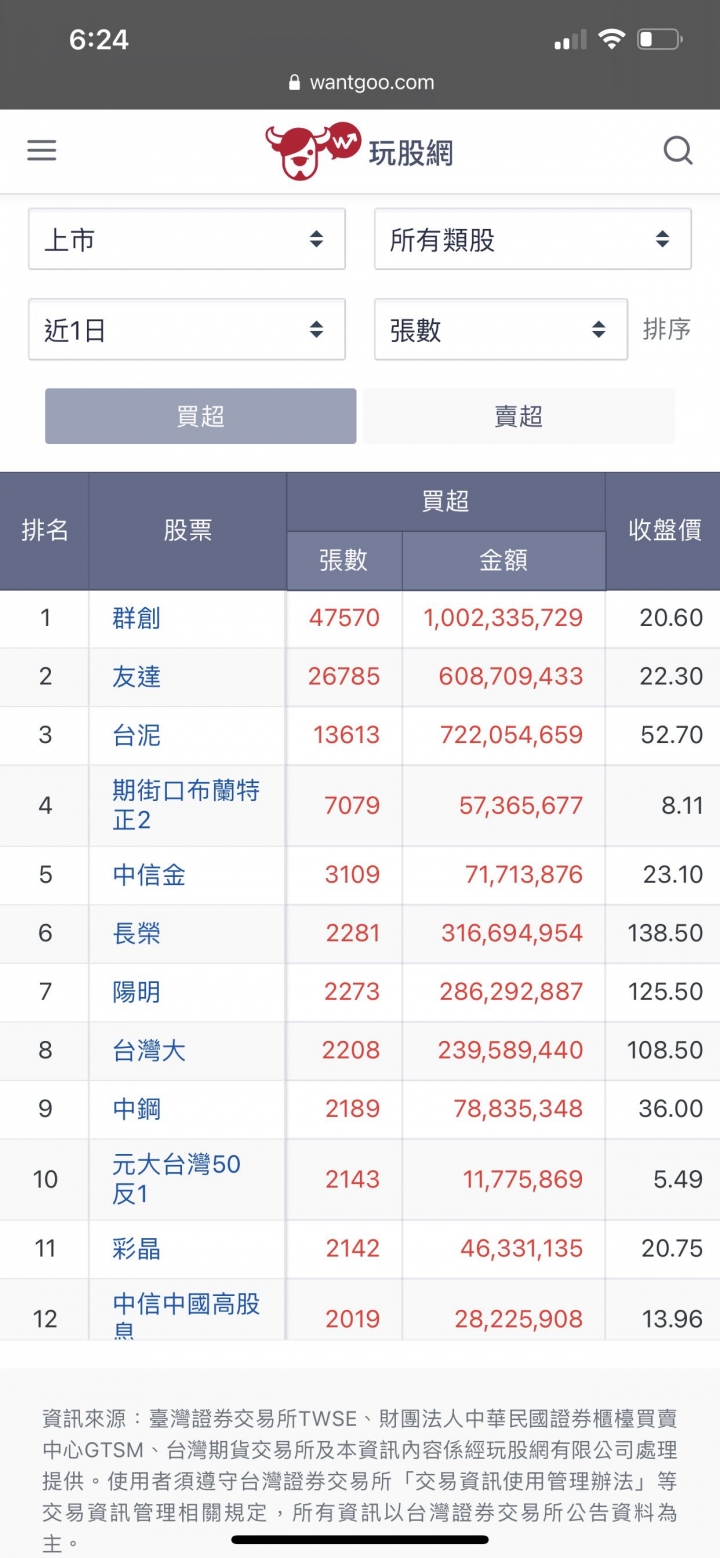The height and width of the screenshot is (1558, 720).
Task: Switch to the 買超 tab
Action: point(200,416)
